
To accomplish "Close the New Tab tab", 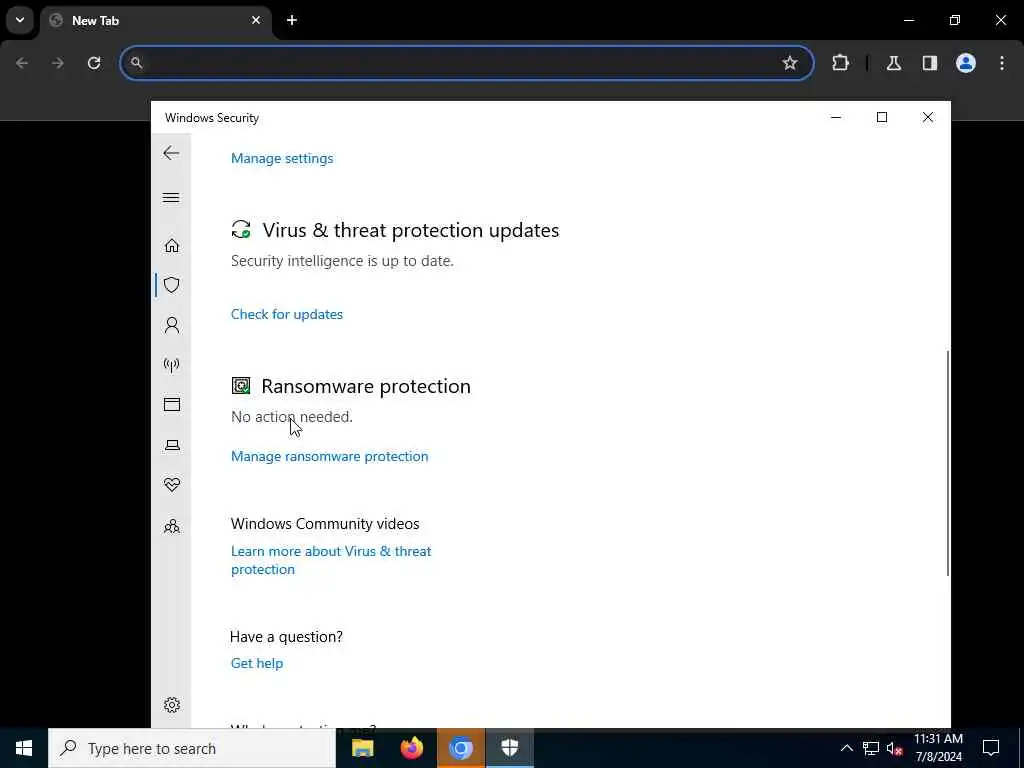I will click(x=256, y=20).
